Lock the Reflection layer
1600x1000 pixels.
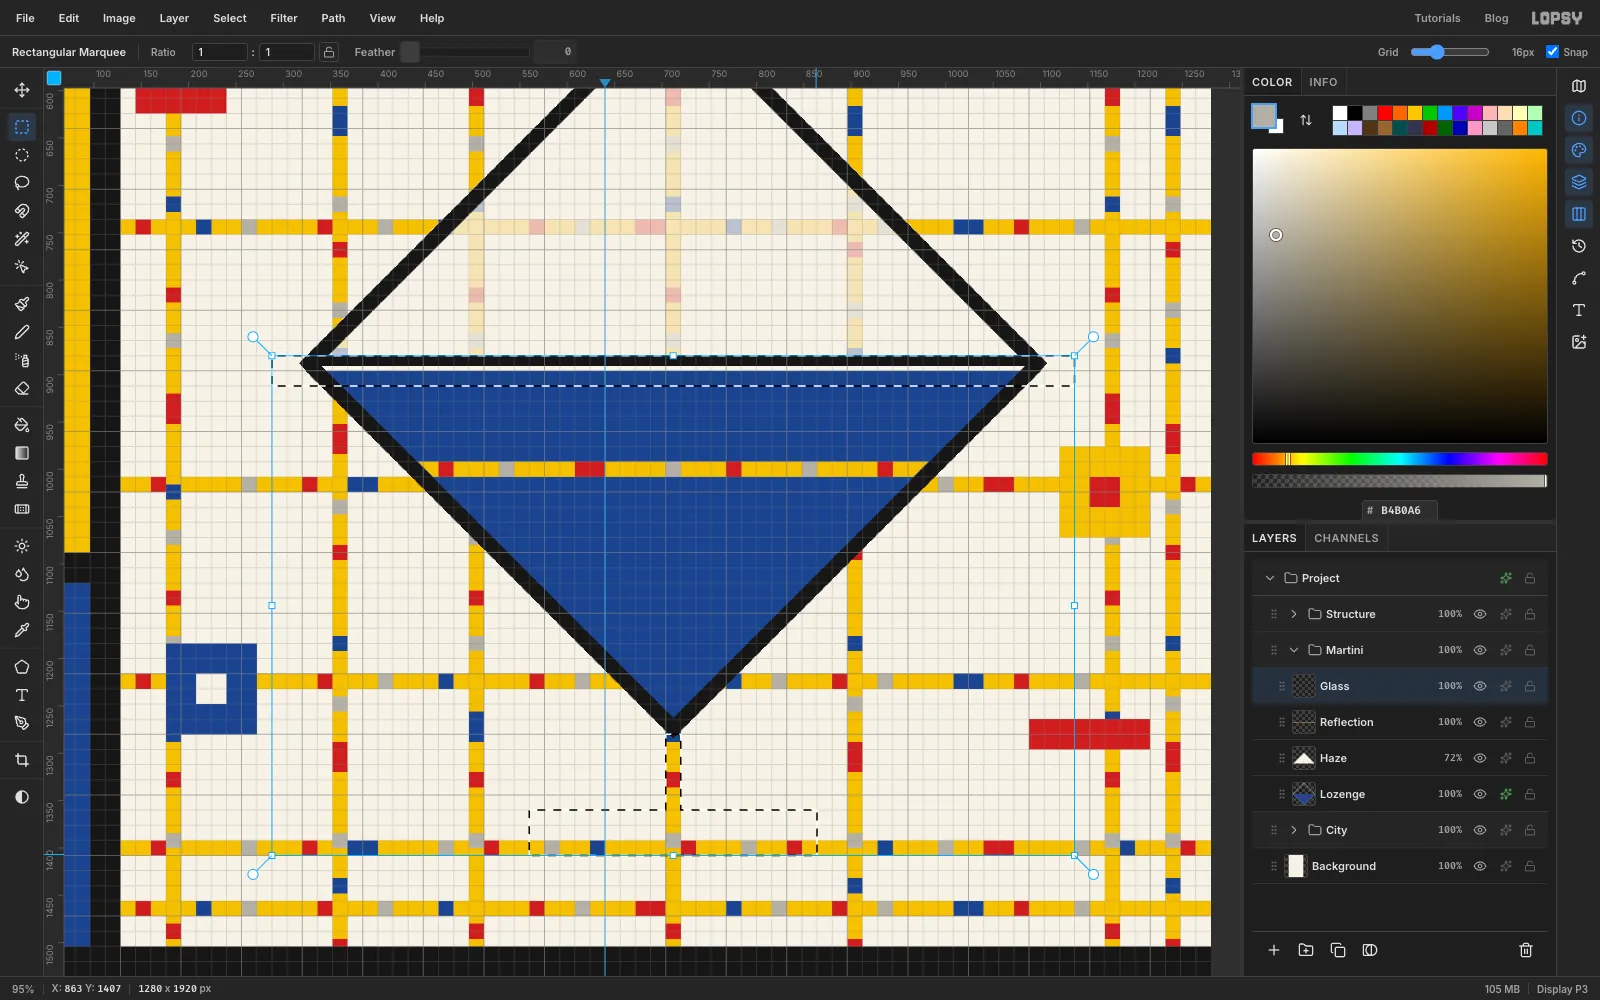tap(1530, 722)
